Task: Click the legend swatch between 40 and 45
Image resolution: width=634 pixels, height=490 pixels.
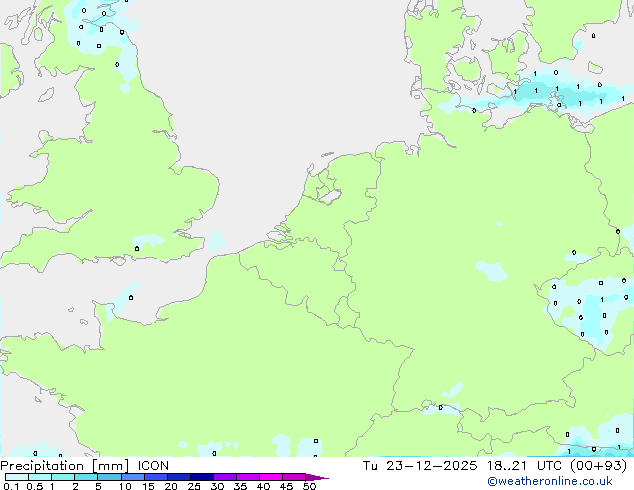Action: click(271, 477)
